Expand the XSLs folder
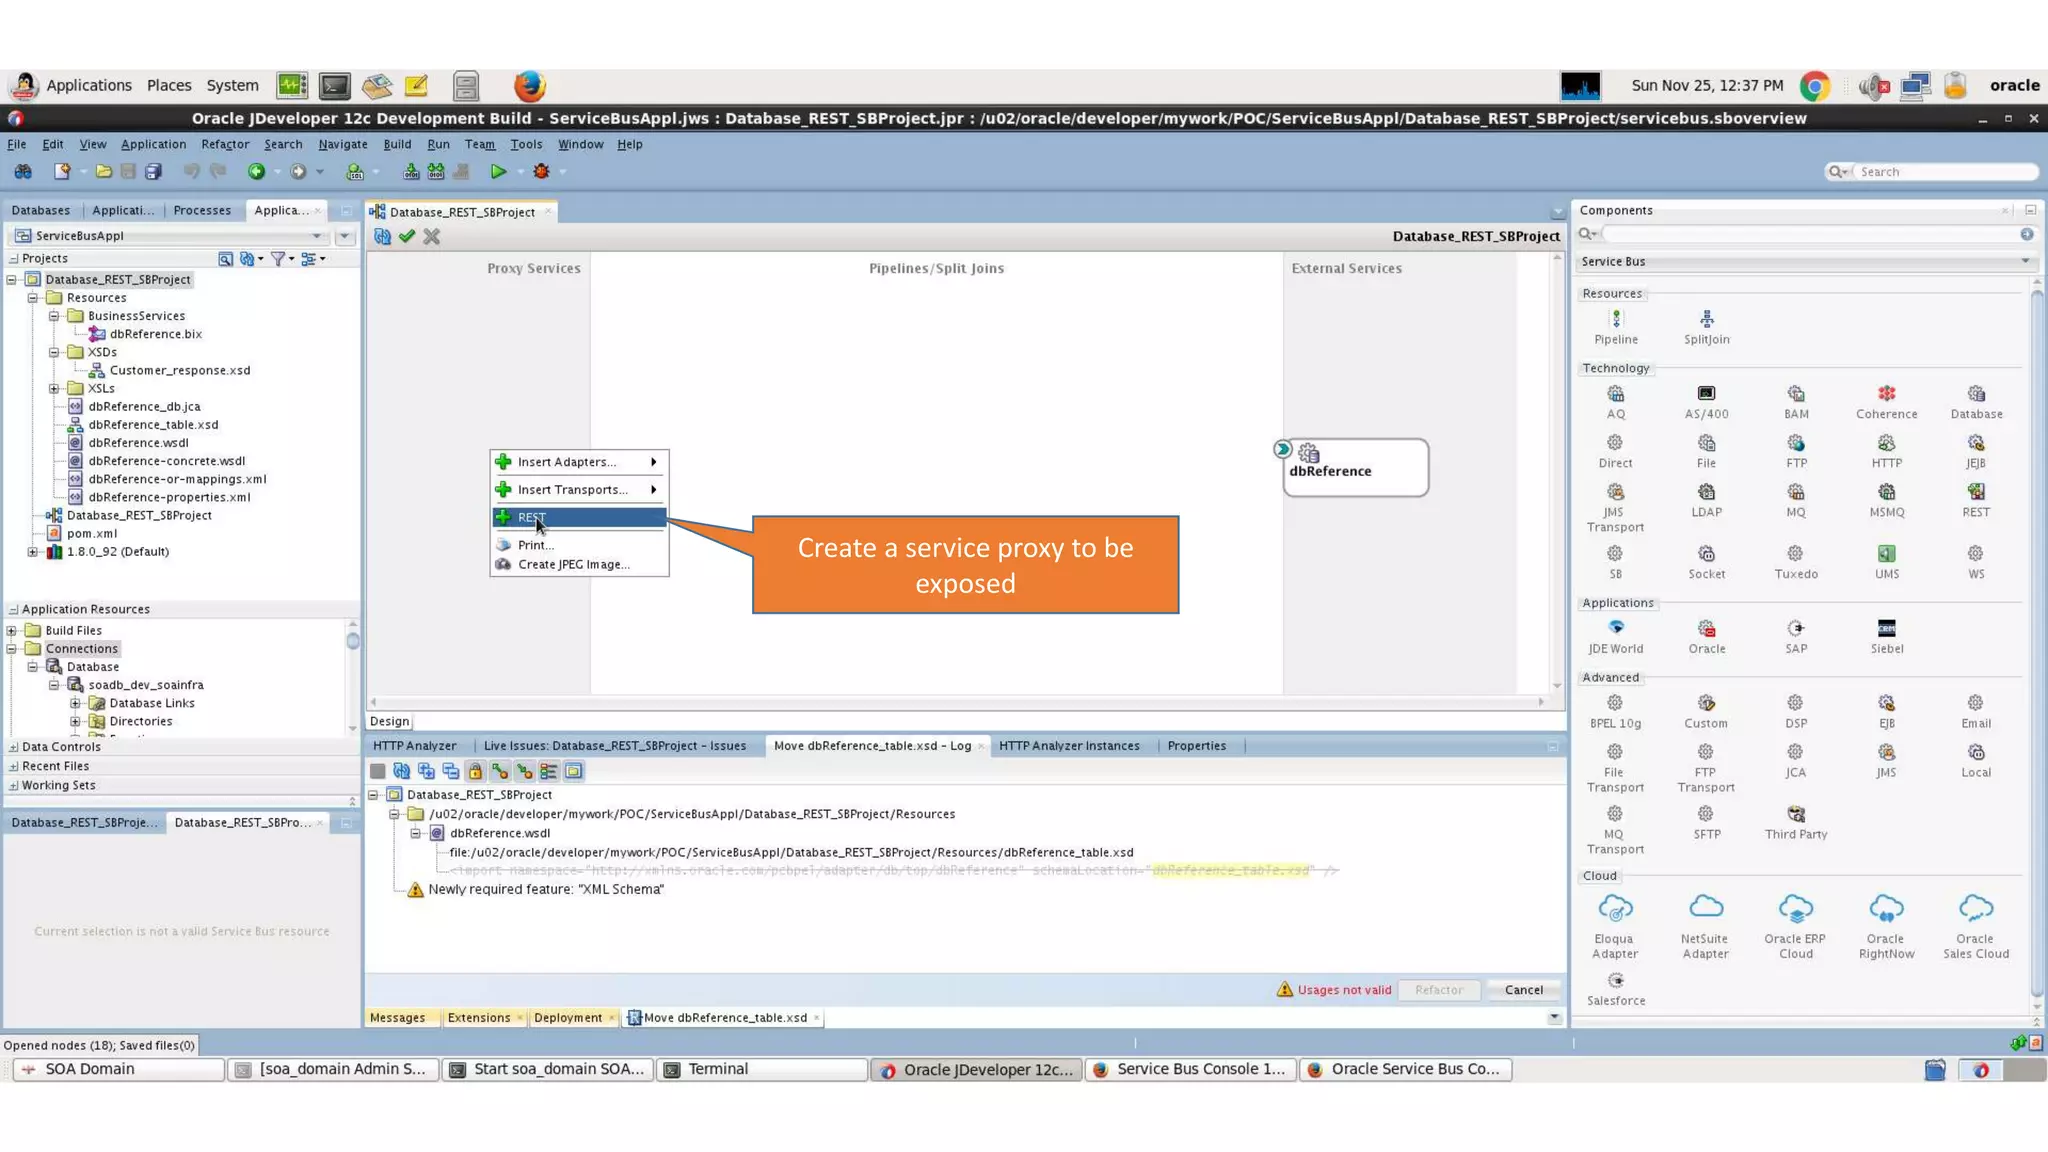 [x=55, y=389]
